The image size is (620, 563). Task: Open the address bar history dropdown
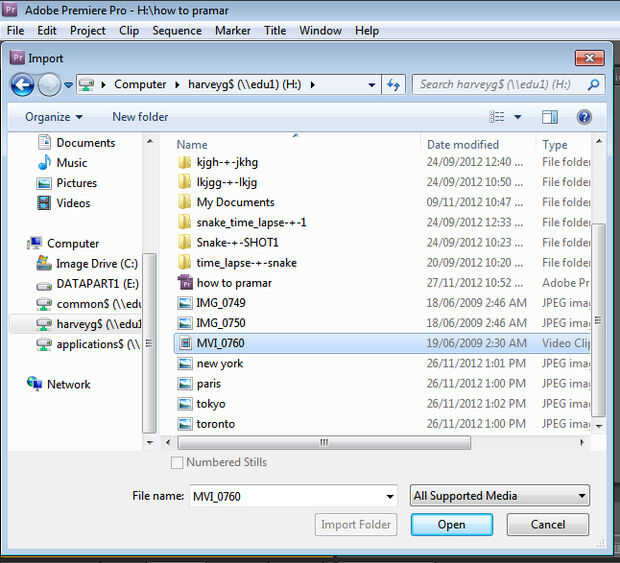click(x=372, y=85)
